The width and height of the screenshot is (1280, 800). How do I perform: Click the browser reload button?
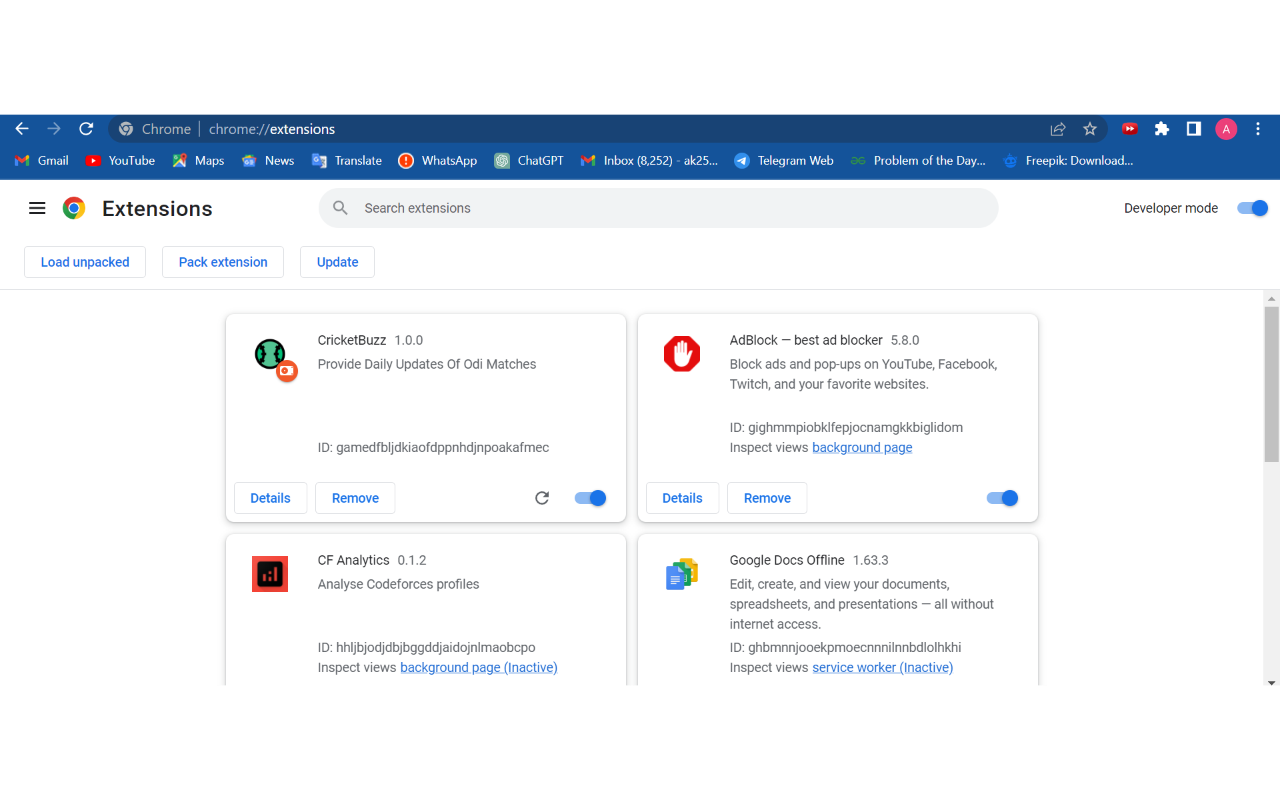[86, 129]
